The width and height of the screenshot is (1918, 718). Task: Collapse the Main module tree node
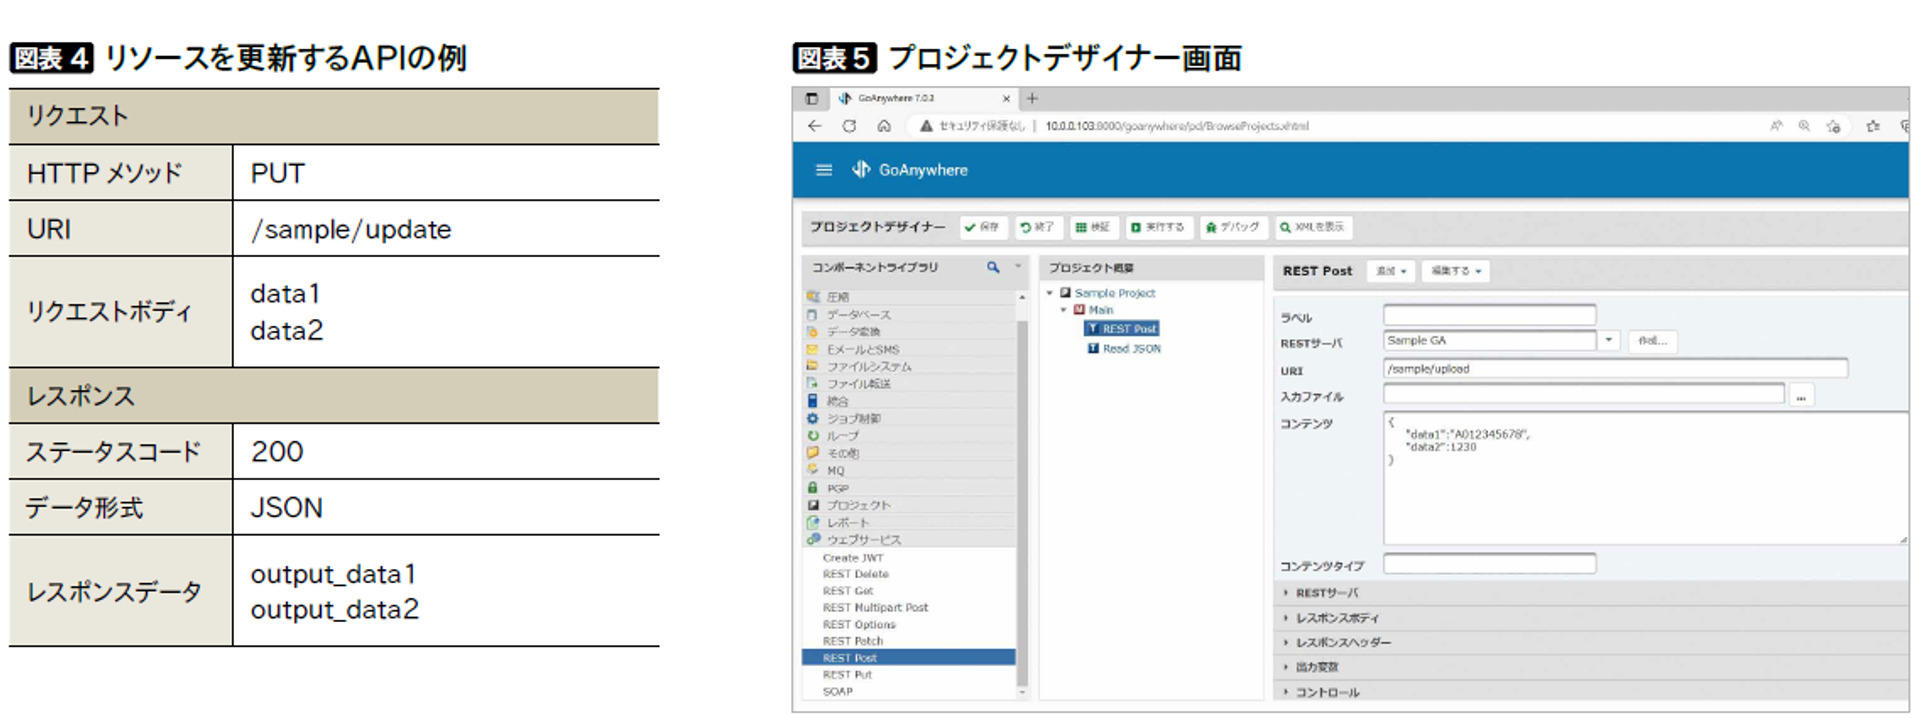[1063, 310]
